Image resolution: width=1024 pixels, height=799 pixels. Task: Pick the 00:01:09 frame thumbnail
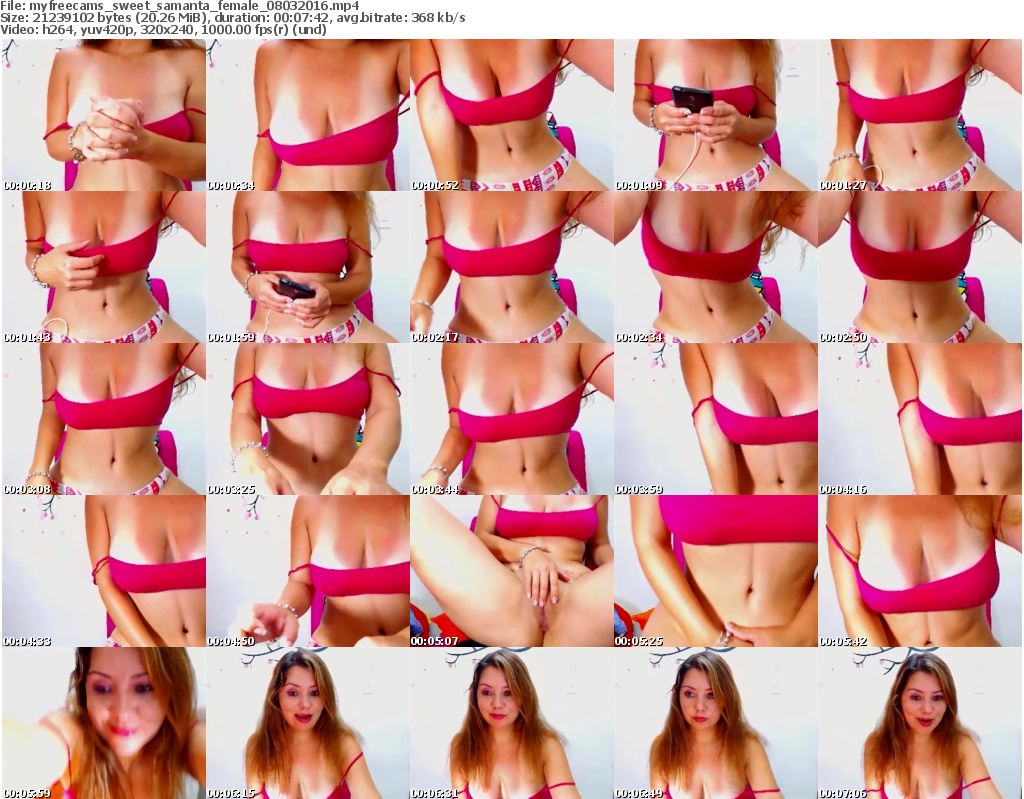click(x=716, y=115)
